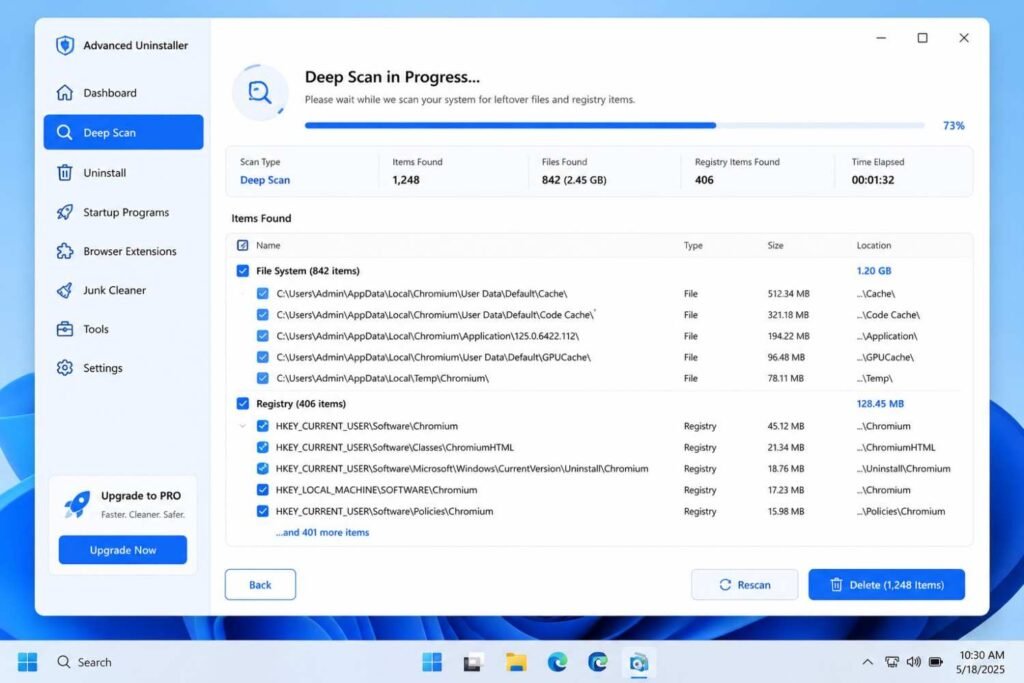1024x683 pixels.
Task: Click the Advanced Uninstaller taskbar icon
Action: click(x=638, y=663)
